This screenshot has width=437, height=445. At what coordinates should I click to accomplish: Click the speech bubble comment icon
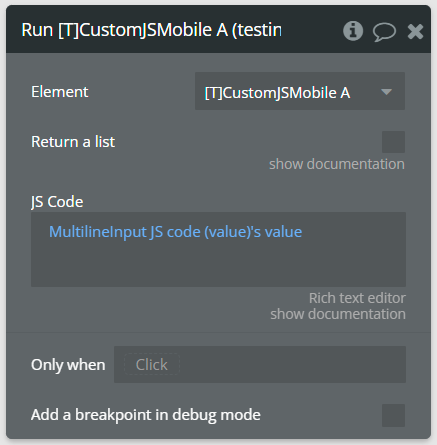pyautogui.click(x=384, y=32)
